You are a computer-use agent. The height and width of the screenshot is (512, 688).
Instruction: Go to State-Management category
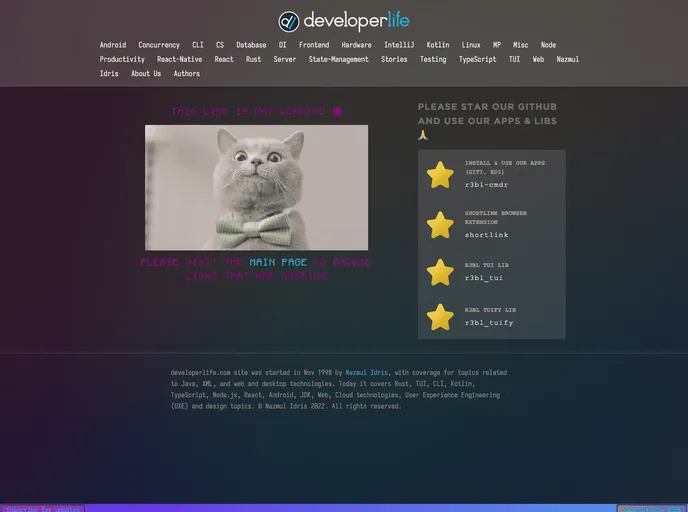pyautogui.click(x=338, y=59)
